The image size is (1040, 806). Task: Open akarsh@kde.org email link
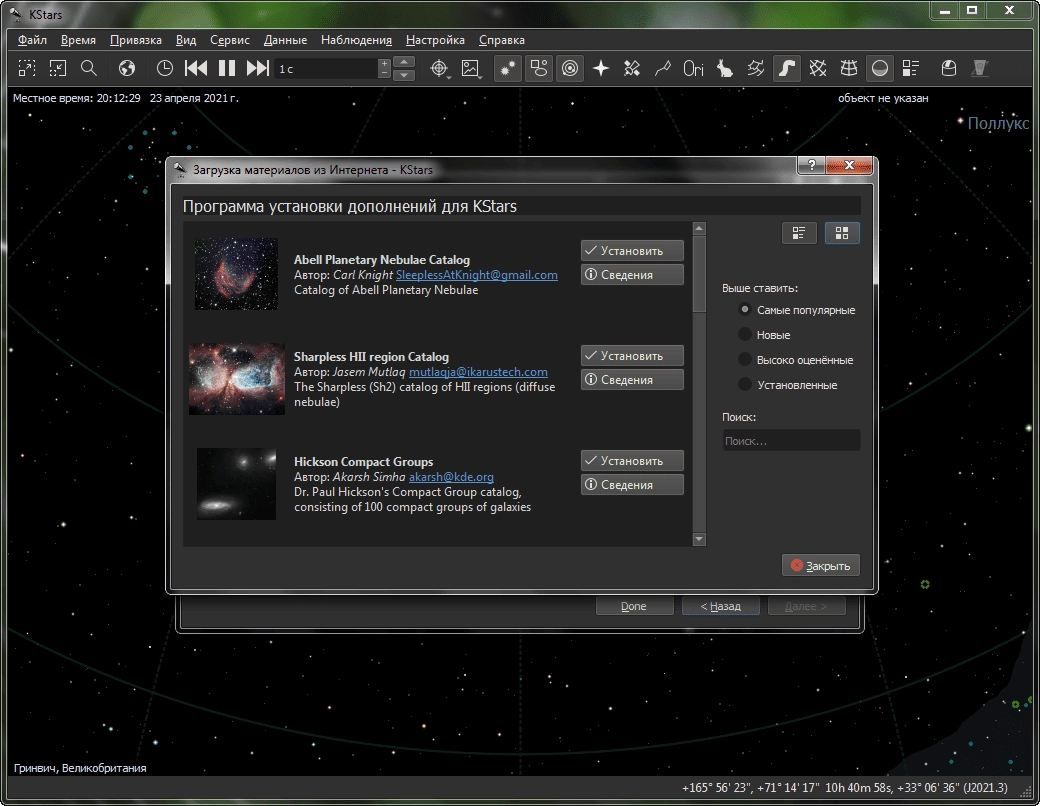click(451, 476)
